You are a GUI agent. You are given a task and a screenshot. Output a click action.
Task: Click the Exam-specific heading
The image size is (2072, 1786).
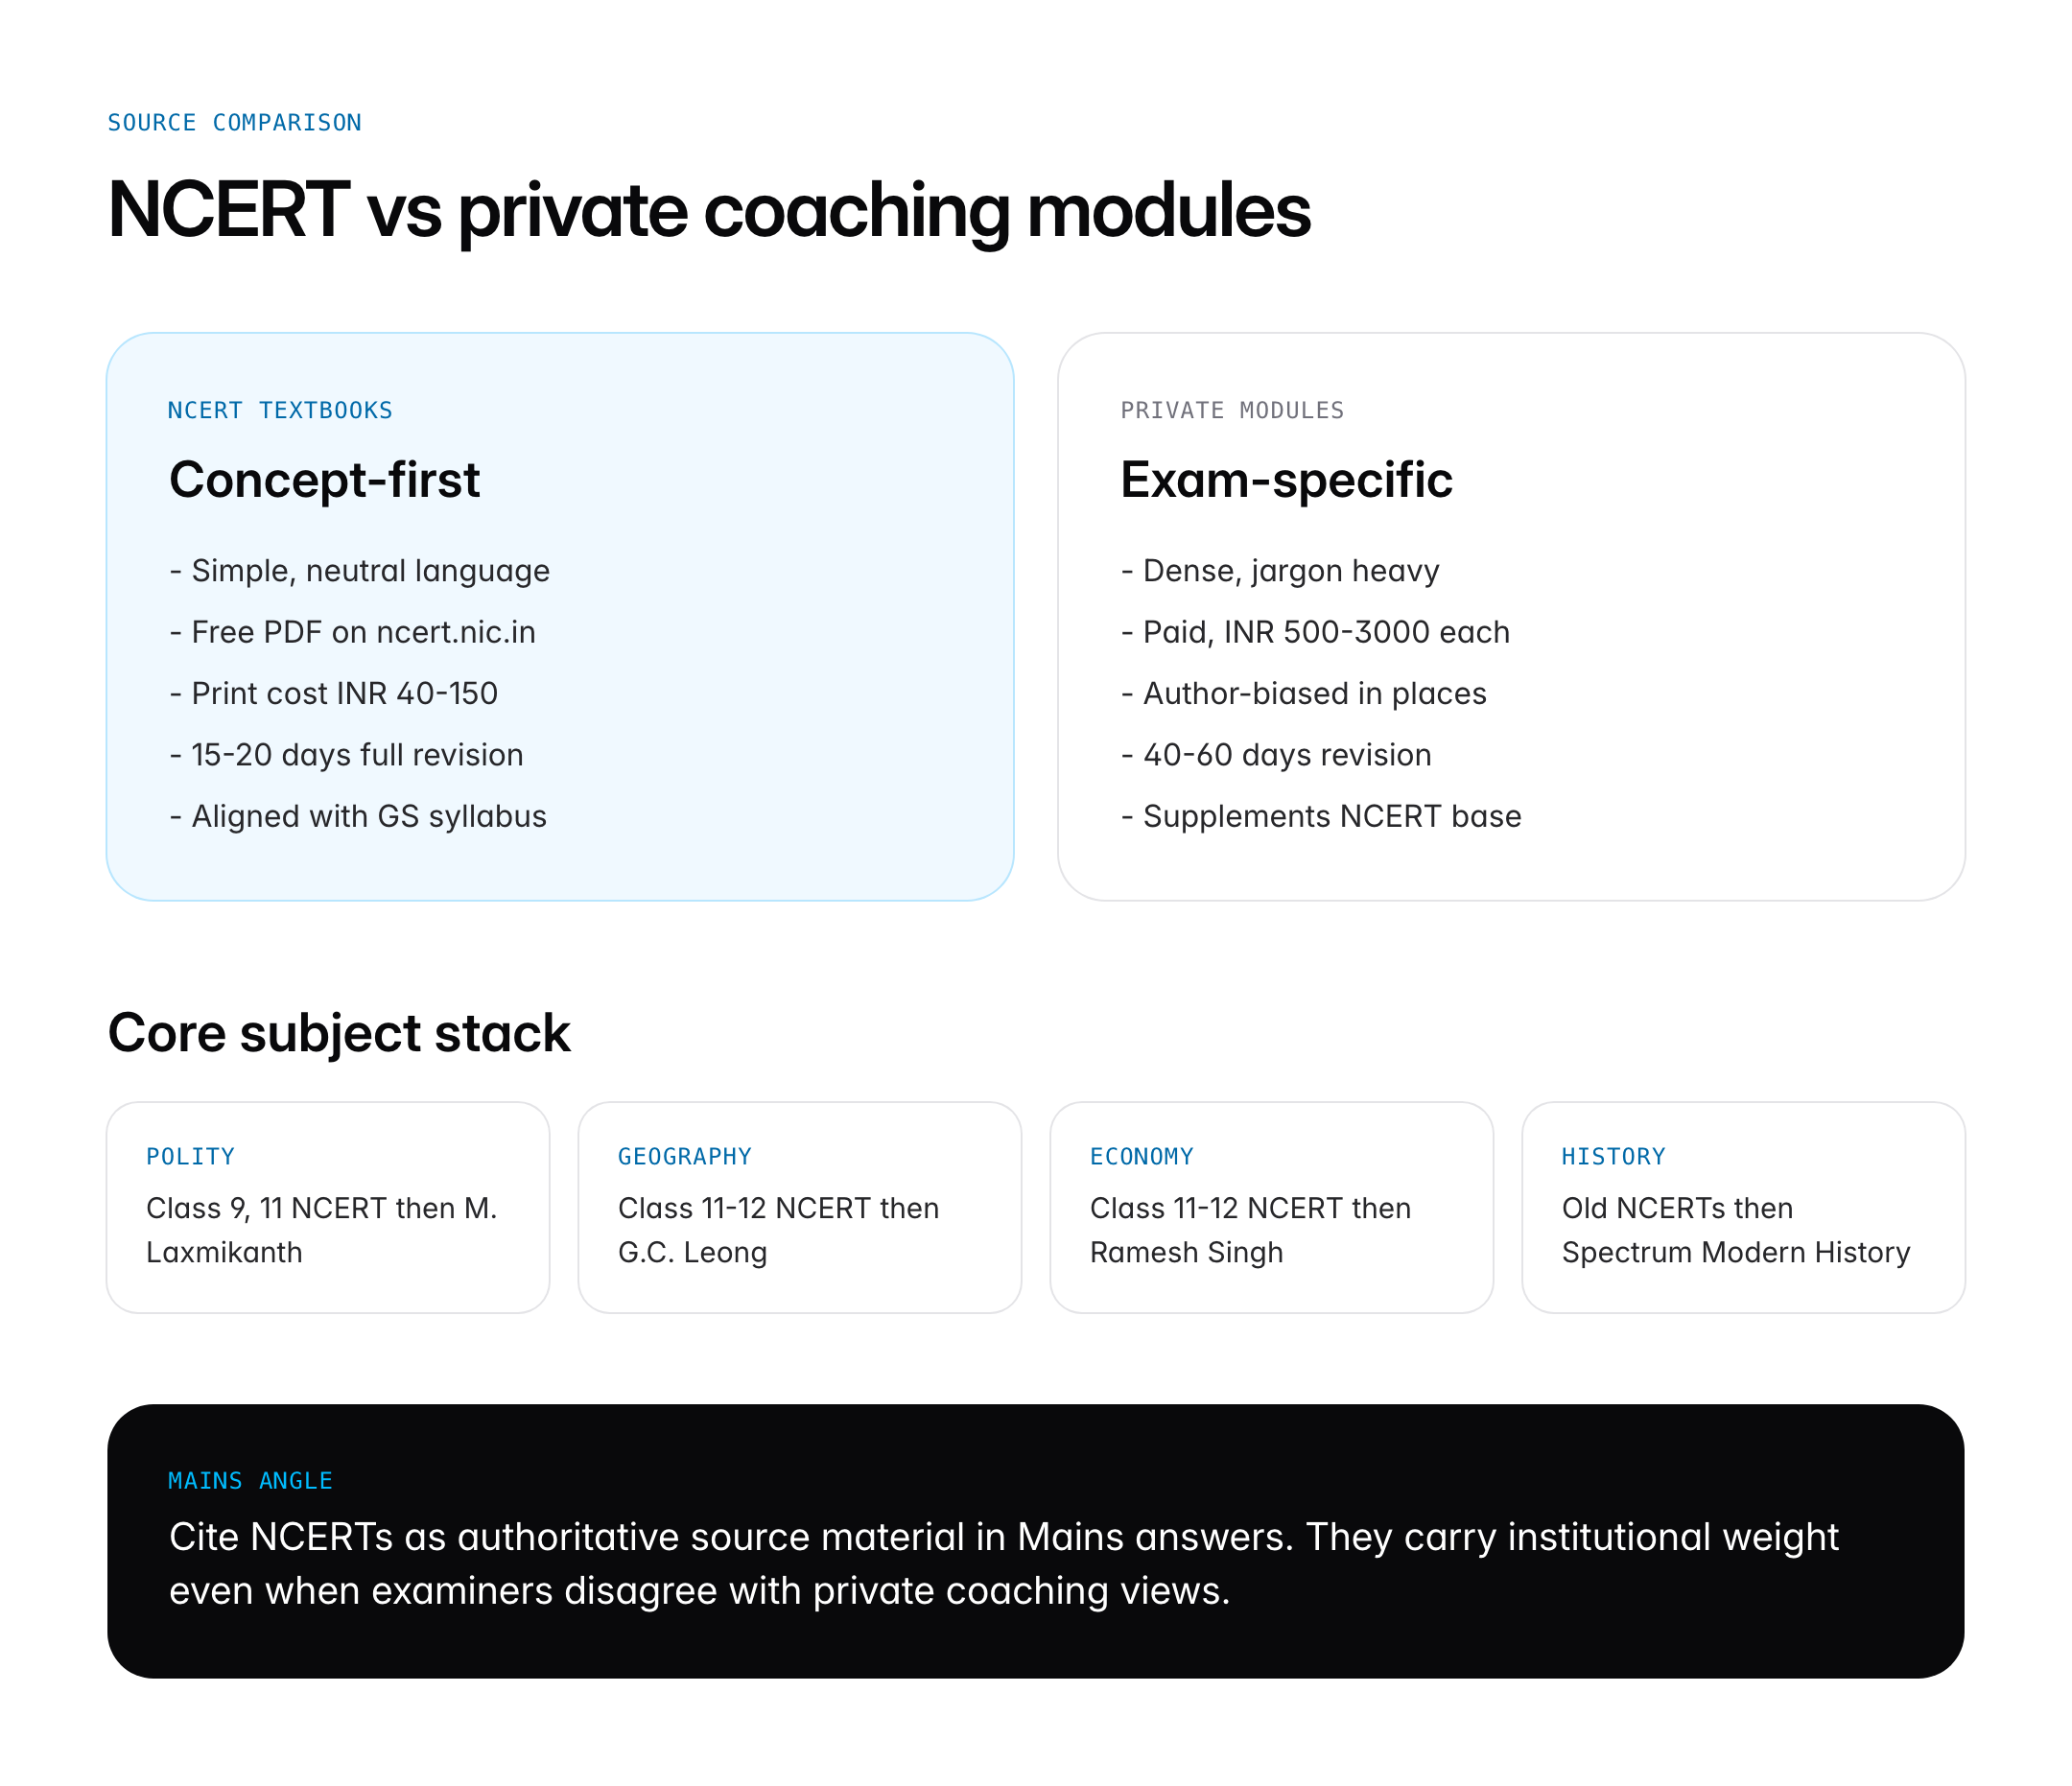(1285, 479)
